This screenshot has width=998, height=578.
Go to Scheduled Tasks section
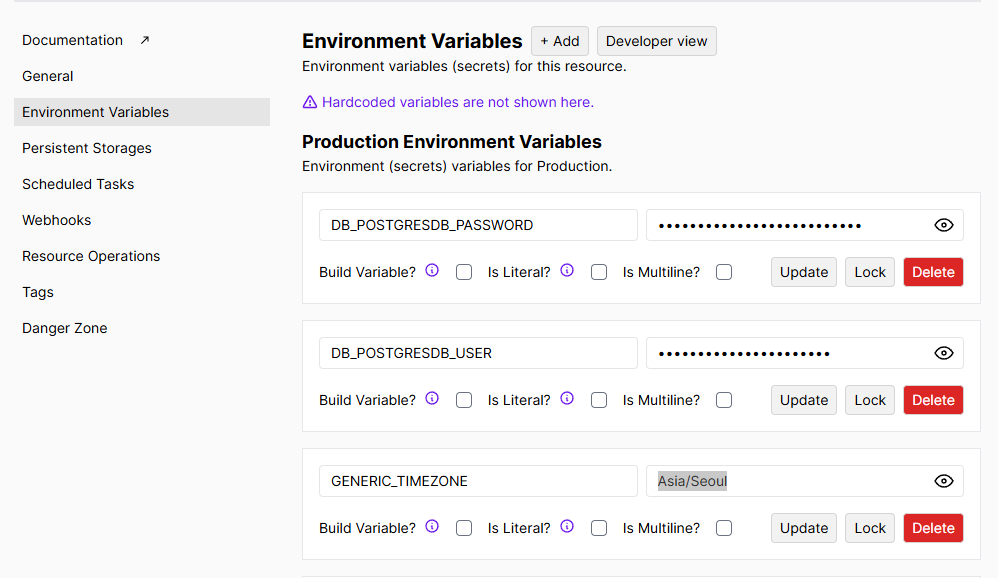[x=78, y=184]
